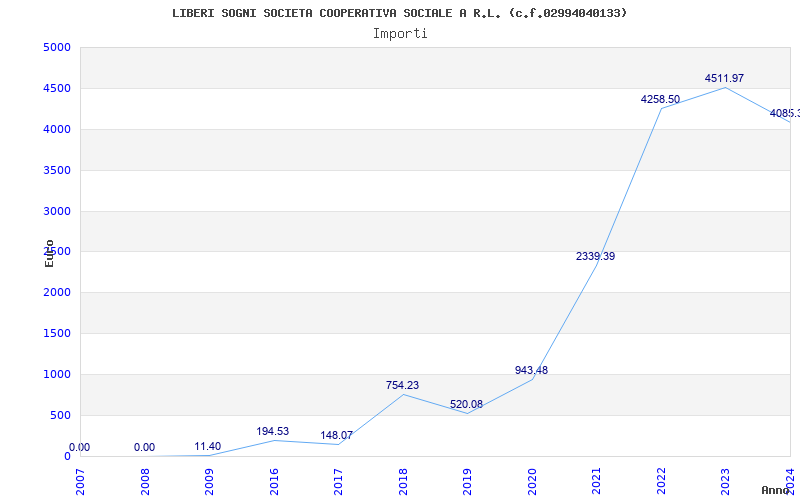Click the 0.00 label above 2007
Screen dimensions: 800x500
(x=79, y=447)
